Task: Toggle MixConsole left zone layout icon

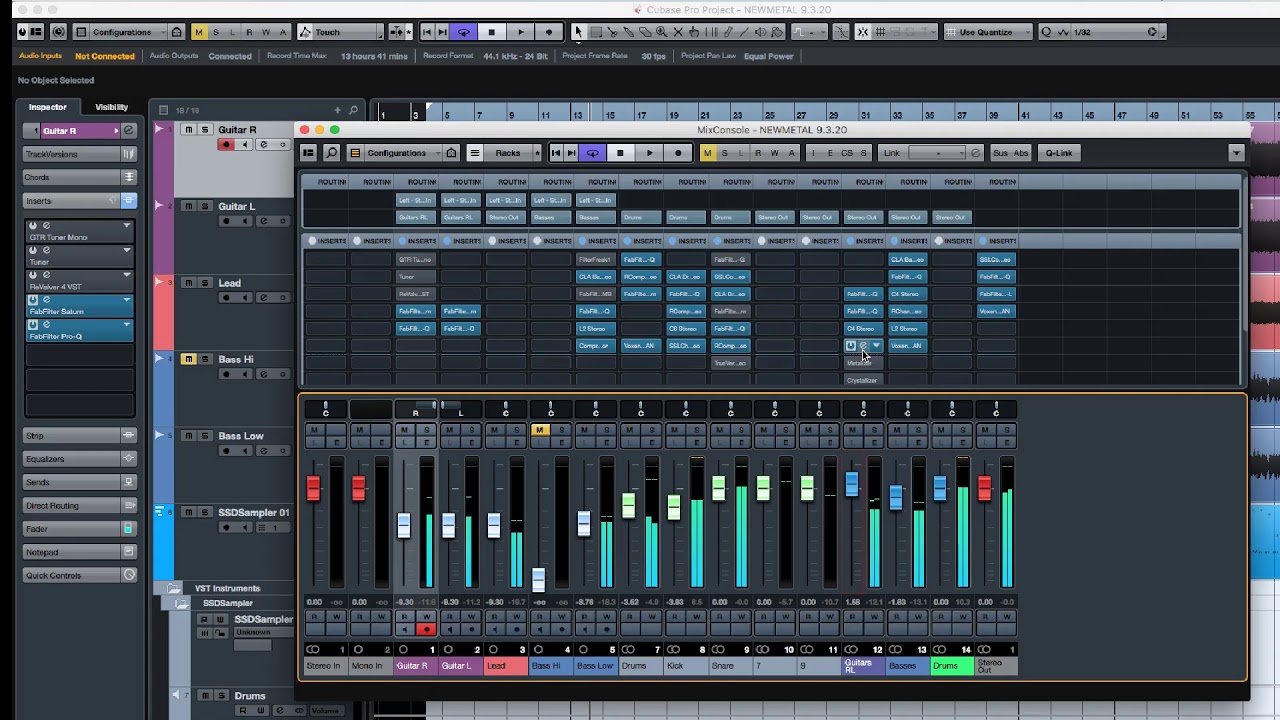Action: click(x=309, y=153)
